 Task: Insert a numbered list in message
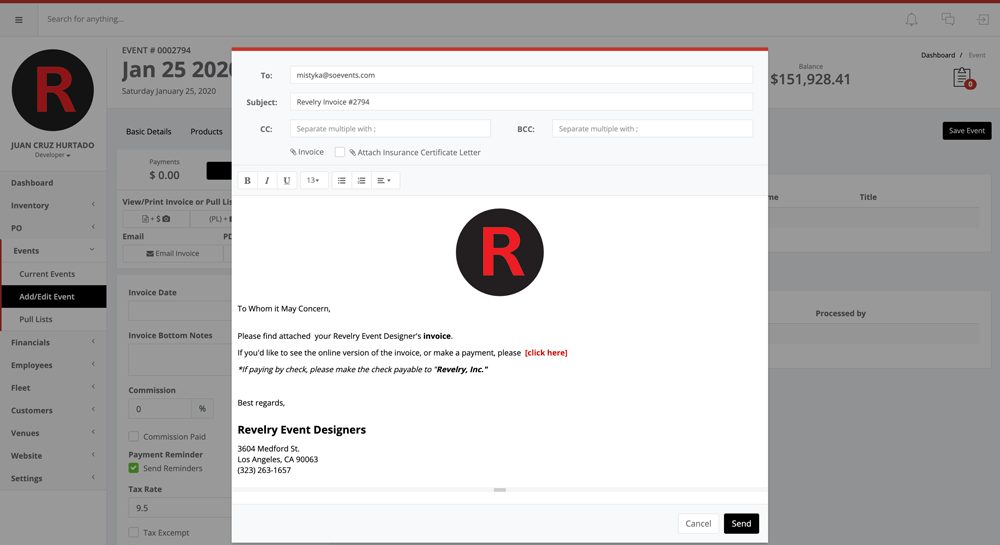click(362, 181)
